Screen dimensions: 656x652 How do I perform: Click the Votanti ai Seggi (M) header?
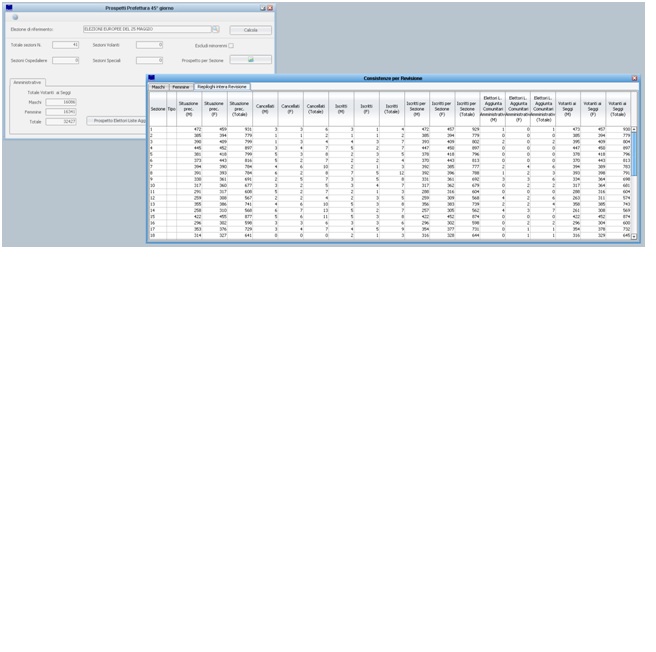pyautogui.click(x=568, y=109)
